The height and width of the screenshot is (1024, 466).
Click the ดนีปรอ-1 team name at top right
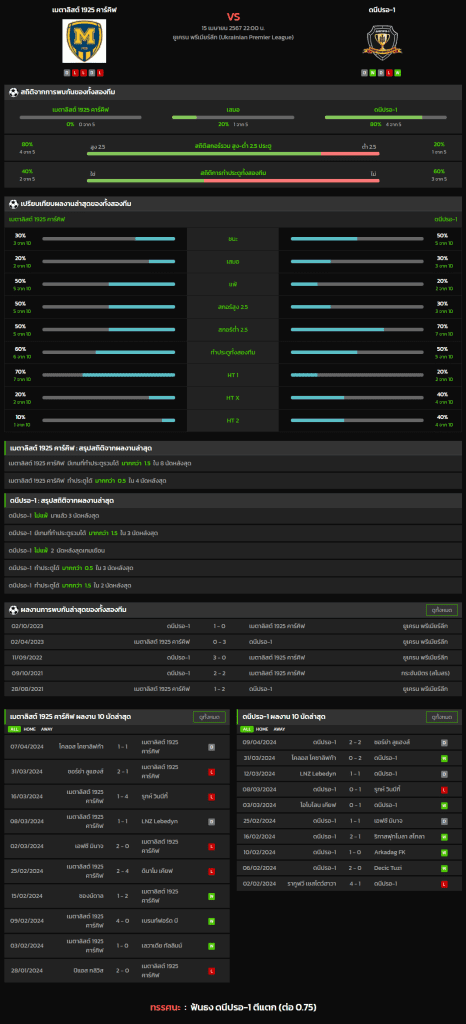click(x=382, y=10)
